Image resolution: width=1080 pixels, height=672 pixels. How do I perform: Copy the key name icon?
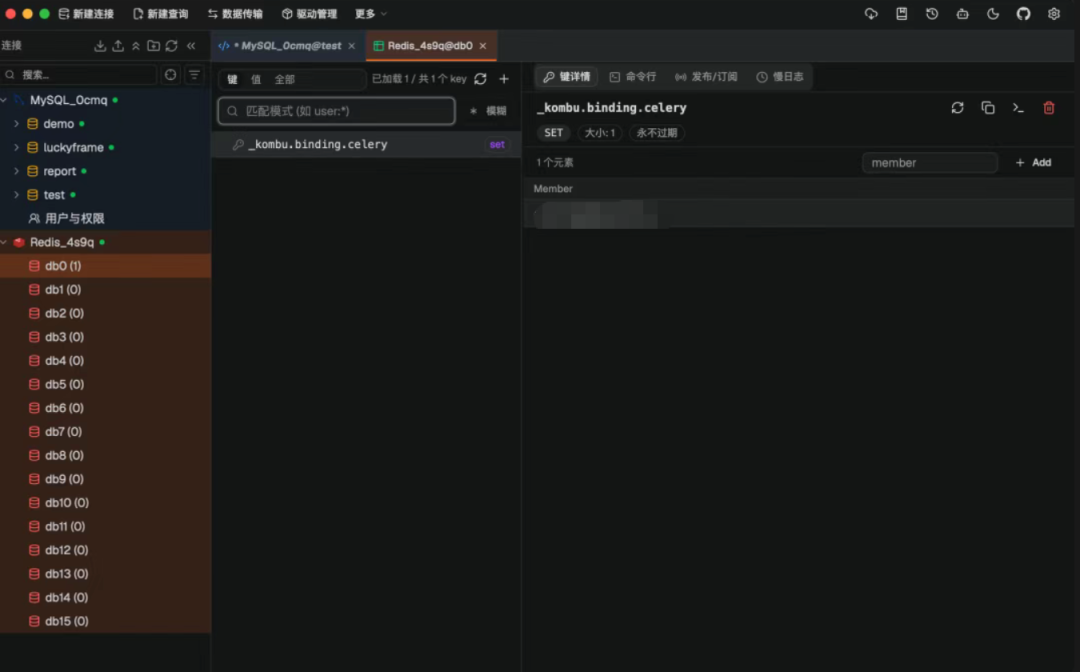coord(988,108)
